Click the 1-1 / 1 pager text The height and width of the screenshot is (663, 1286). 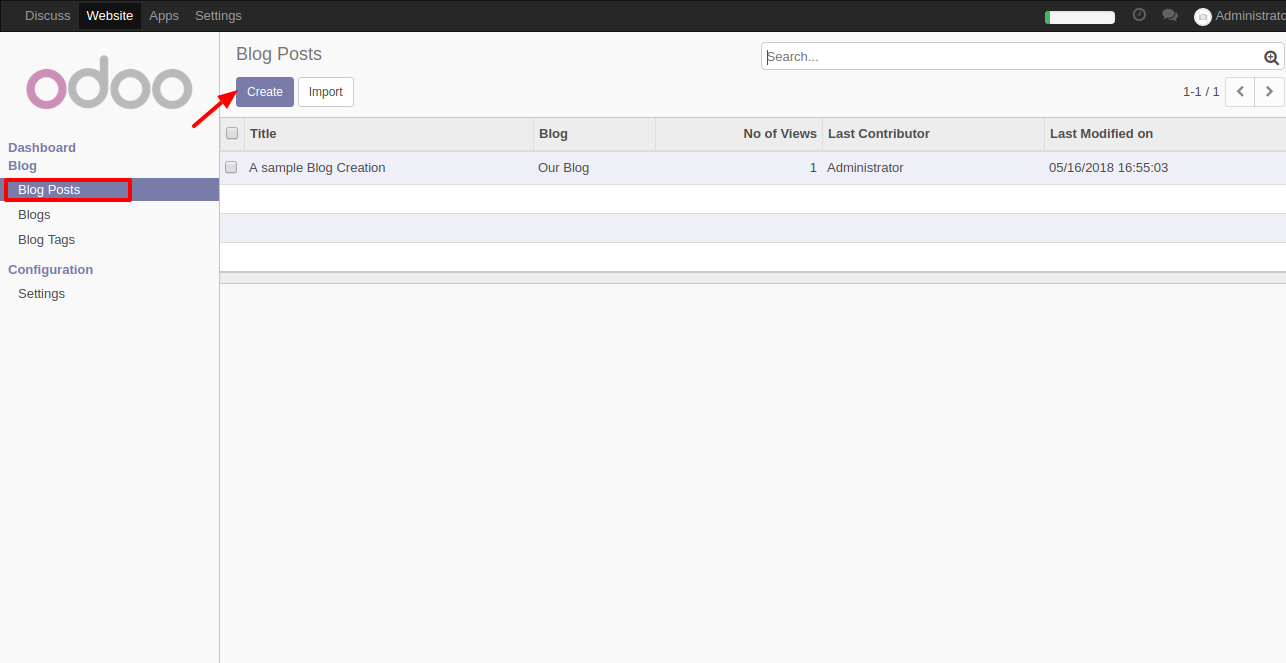pyautogui.click(x=1201, y=91)
